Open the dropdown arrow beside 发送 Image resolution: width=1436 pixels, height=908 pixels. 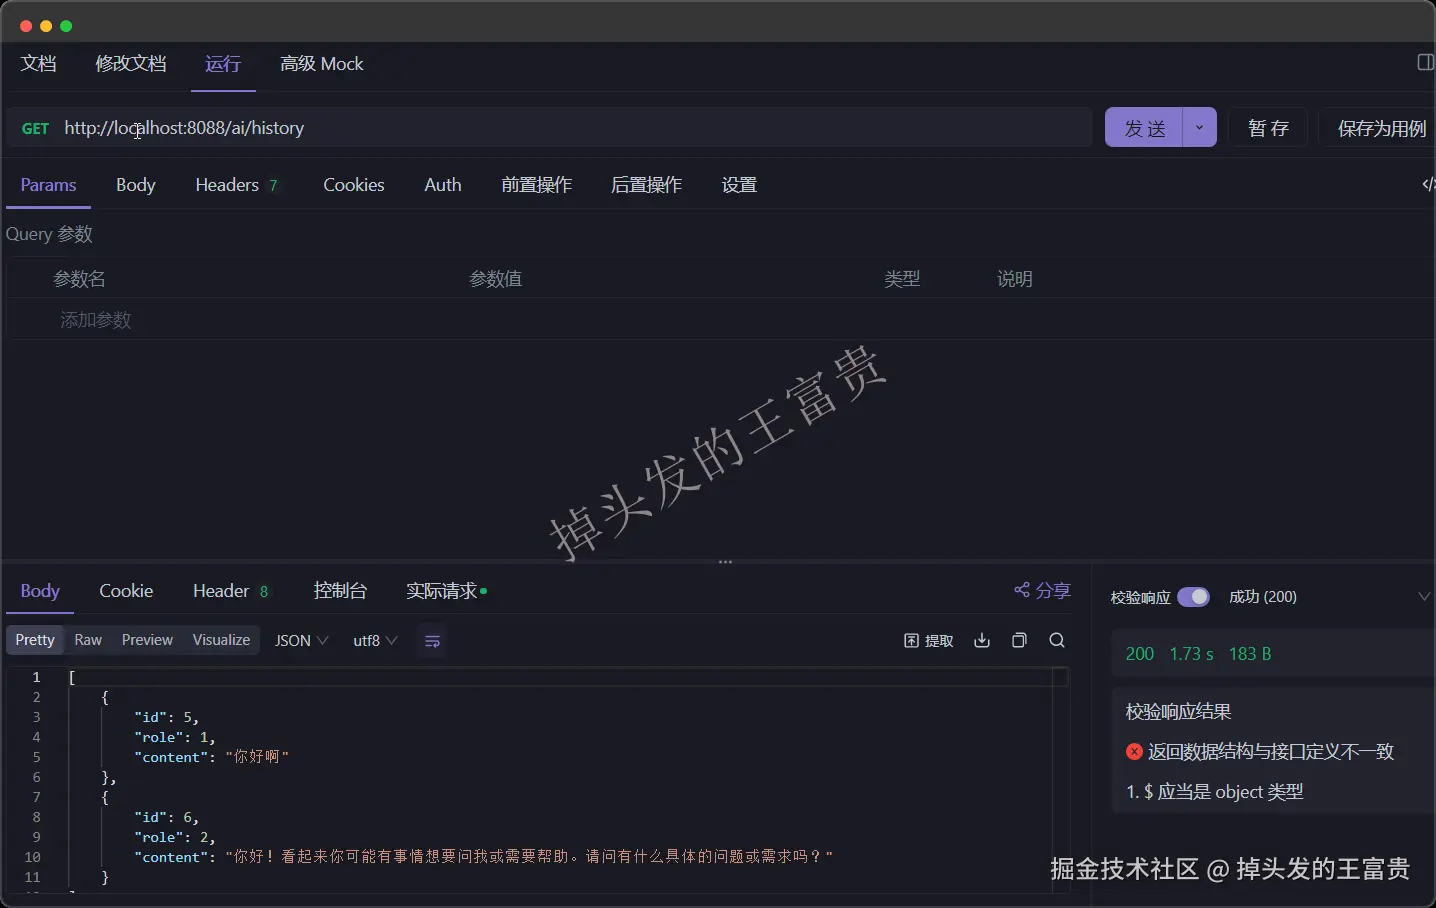(1200, 128)
